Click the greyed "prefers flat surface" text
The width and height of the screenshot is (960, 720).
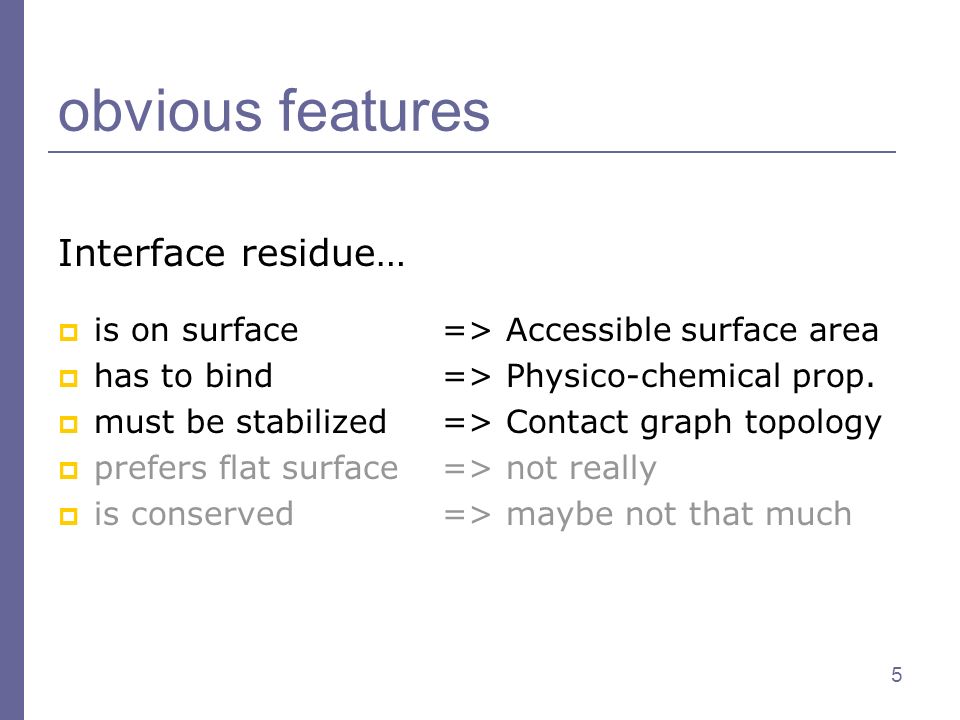tap(246, 468)
